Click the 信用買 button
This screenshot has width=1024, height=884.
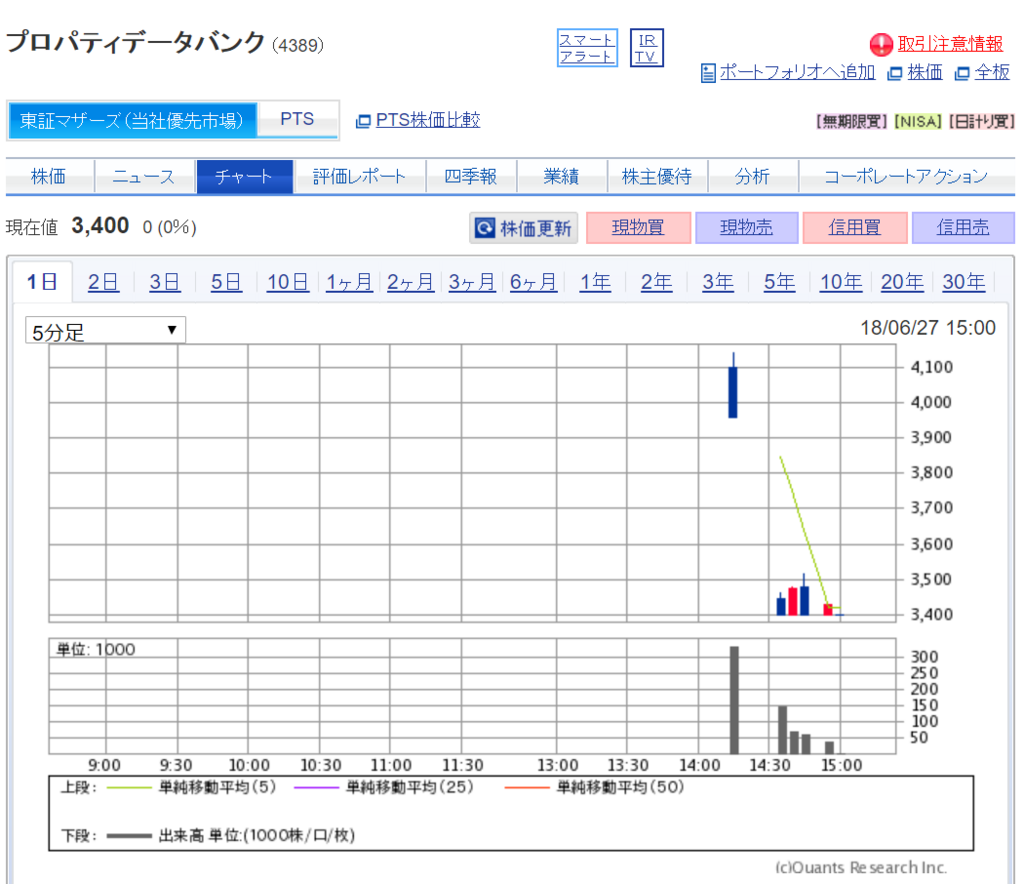coord(855,228)
